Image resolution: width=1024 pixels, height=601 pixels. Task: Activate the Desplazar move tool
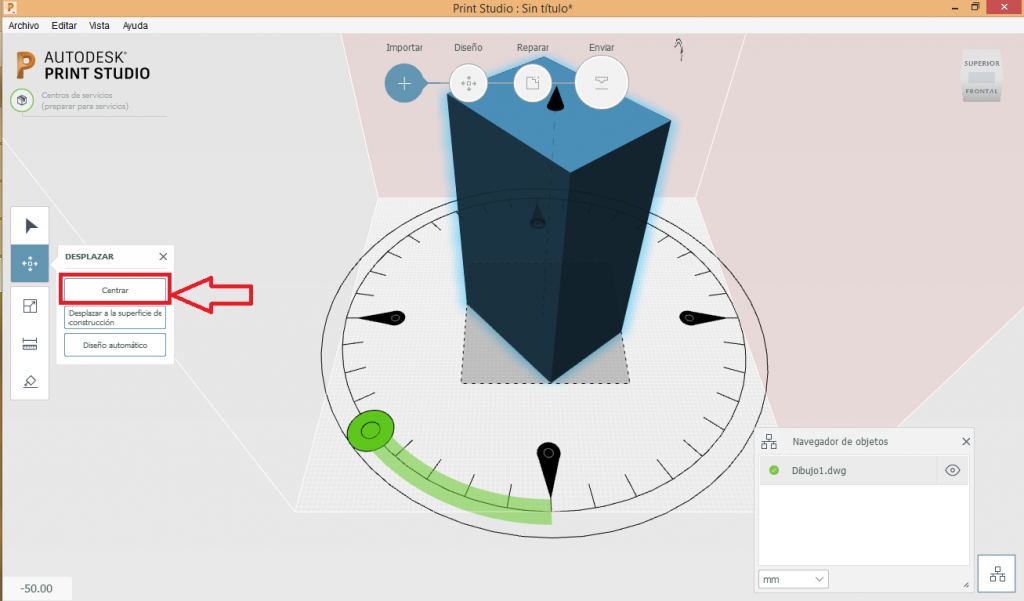(x=29, y=264)
